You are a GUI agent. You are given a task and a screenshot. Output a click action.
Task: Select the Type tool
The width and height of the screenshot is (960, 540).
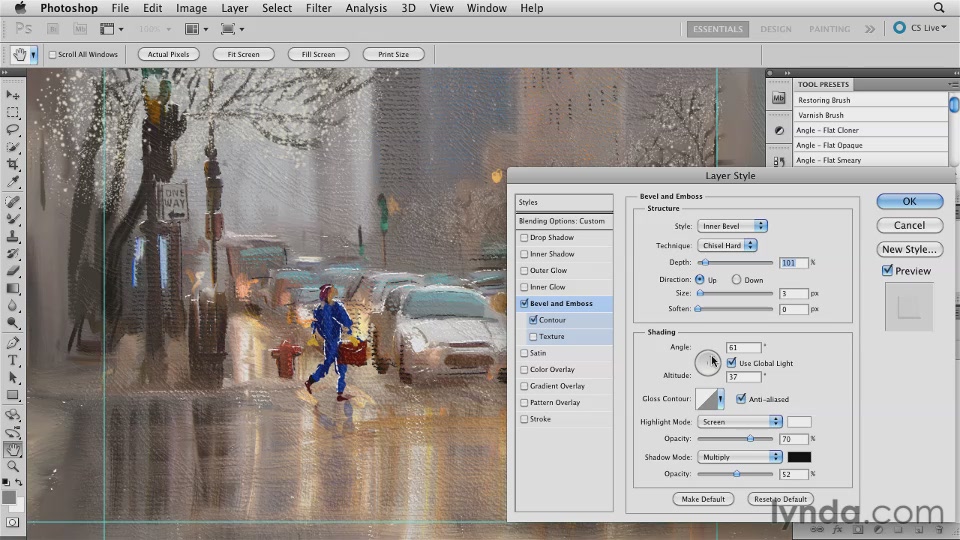pos(12,360)
